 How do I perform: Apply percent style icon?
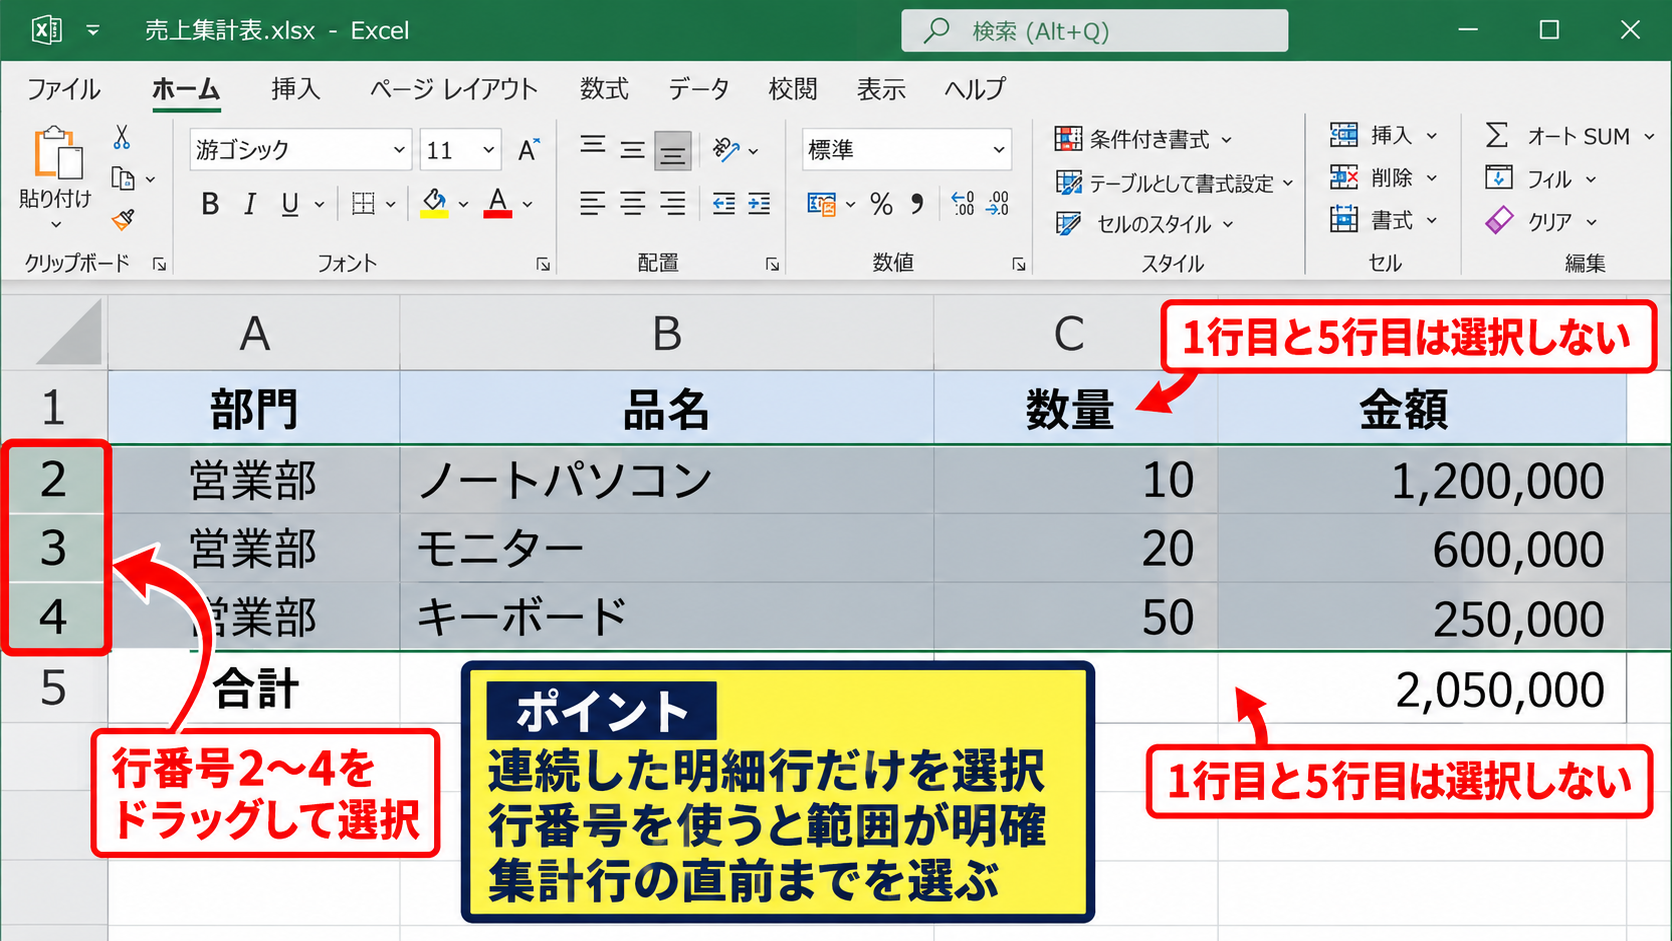click(881, 204)
